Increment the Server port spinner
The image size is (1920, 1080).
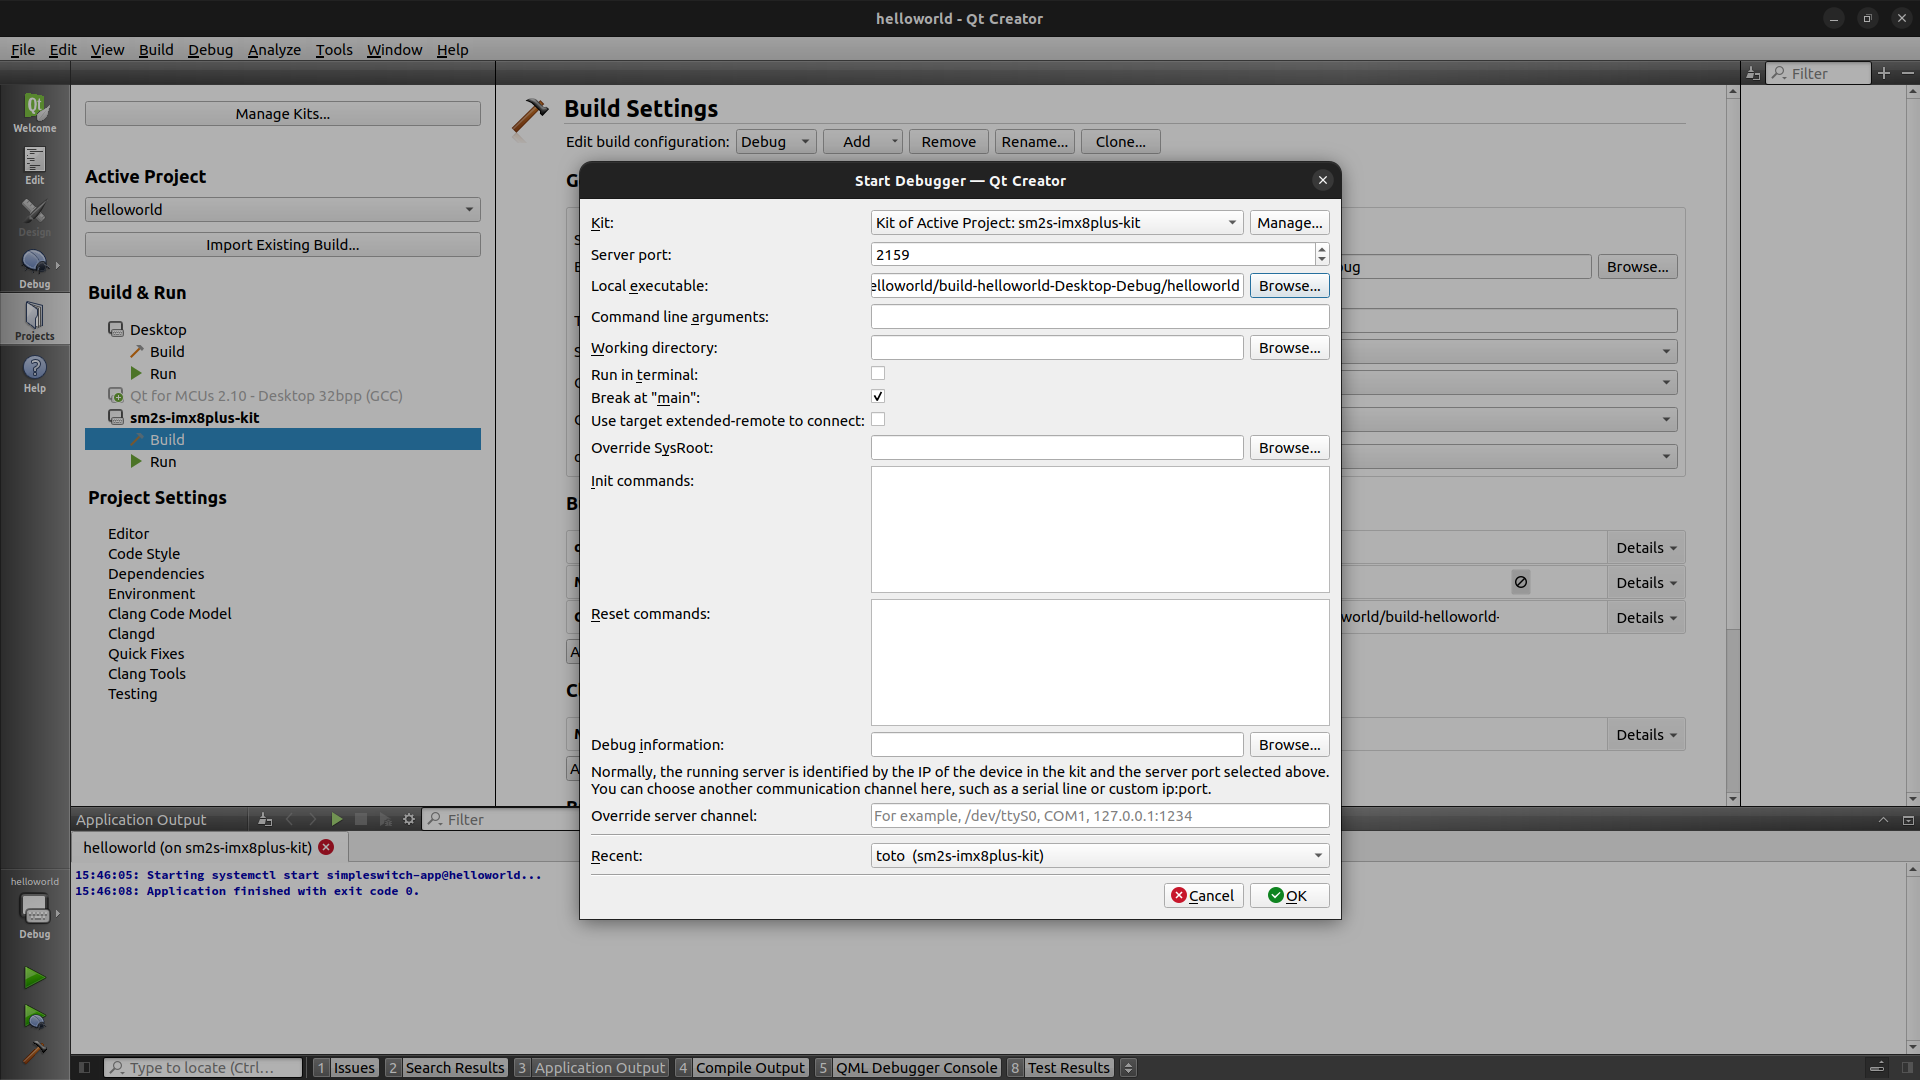(1322, 249)
